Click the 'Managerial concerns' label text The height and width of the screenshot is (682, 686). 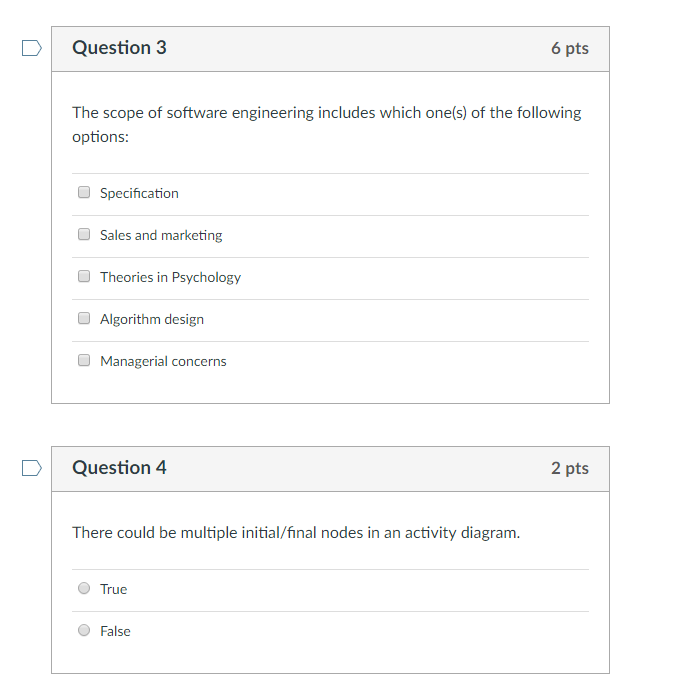[x=163, y=361]
